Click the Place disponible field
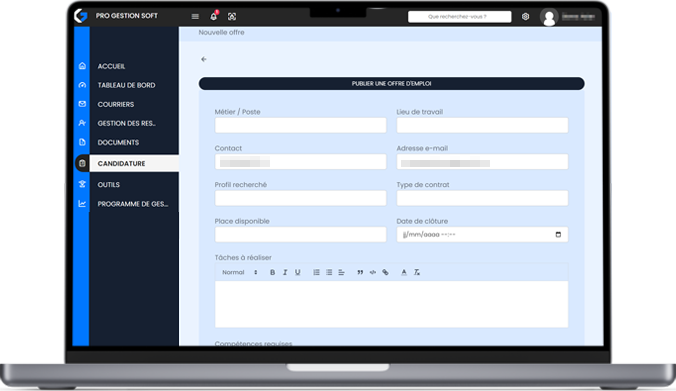This screenshot has height=391, width=676. (300, 235)
